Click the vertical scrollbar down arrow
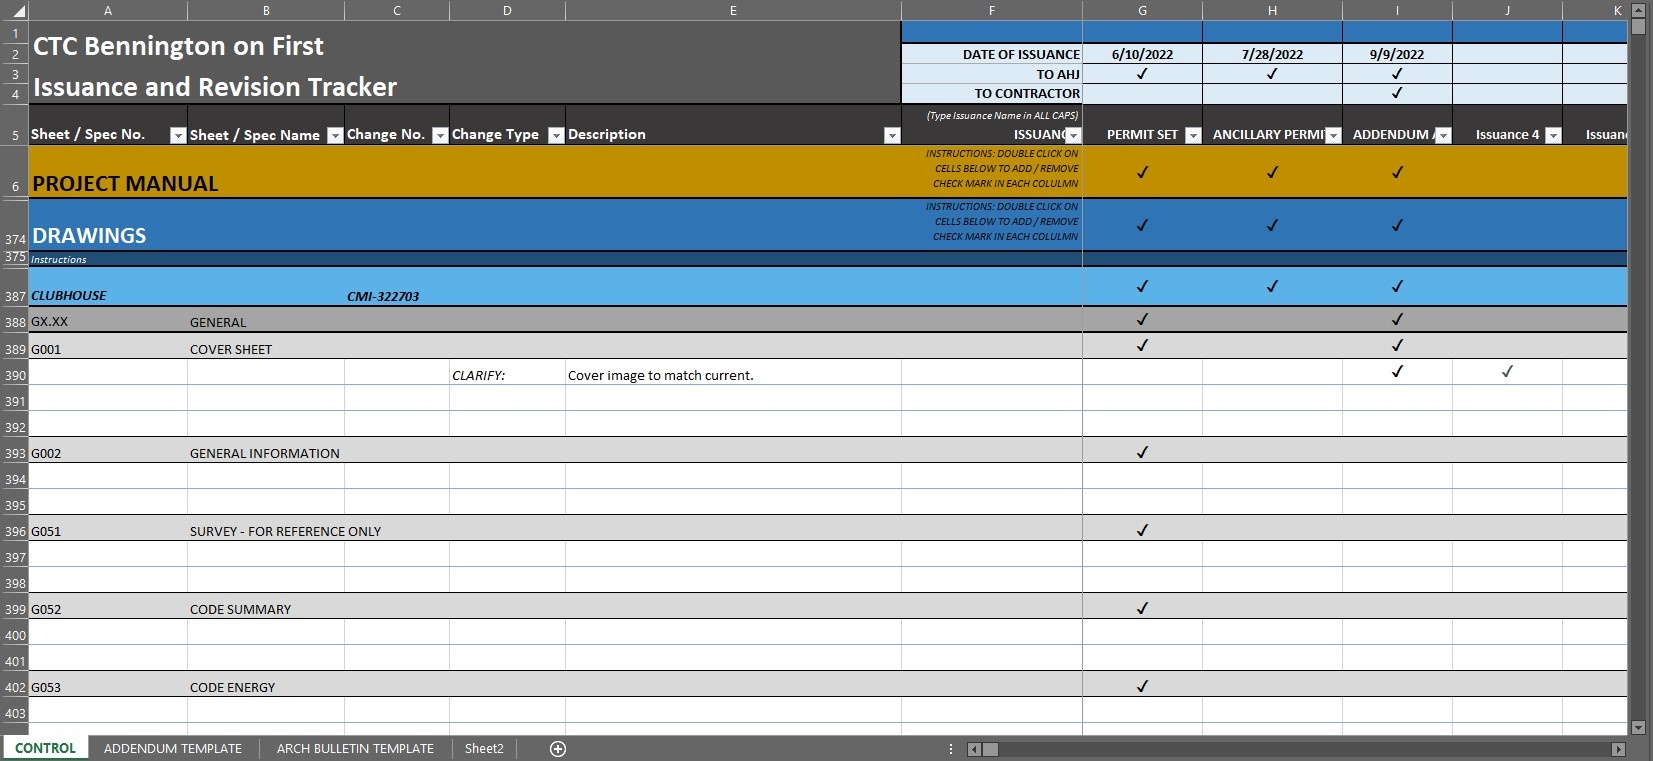Viewport: 1653px width, 761px height. pyautogui.click(x=1638, y=727)
